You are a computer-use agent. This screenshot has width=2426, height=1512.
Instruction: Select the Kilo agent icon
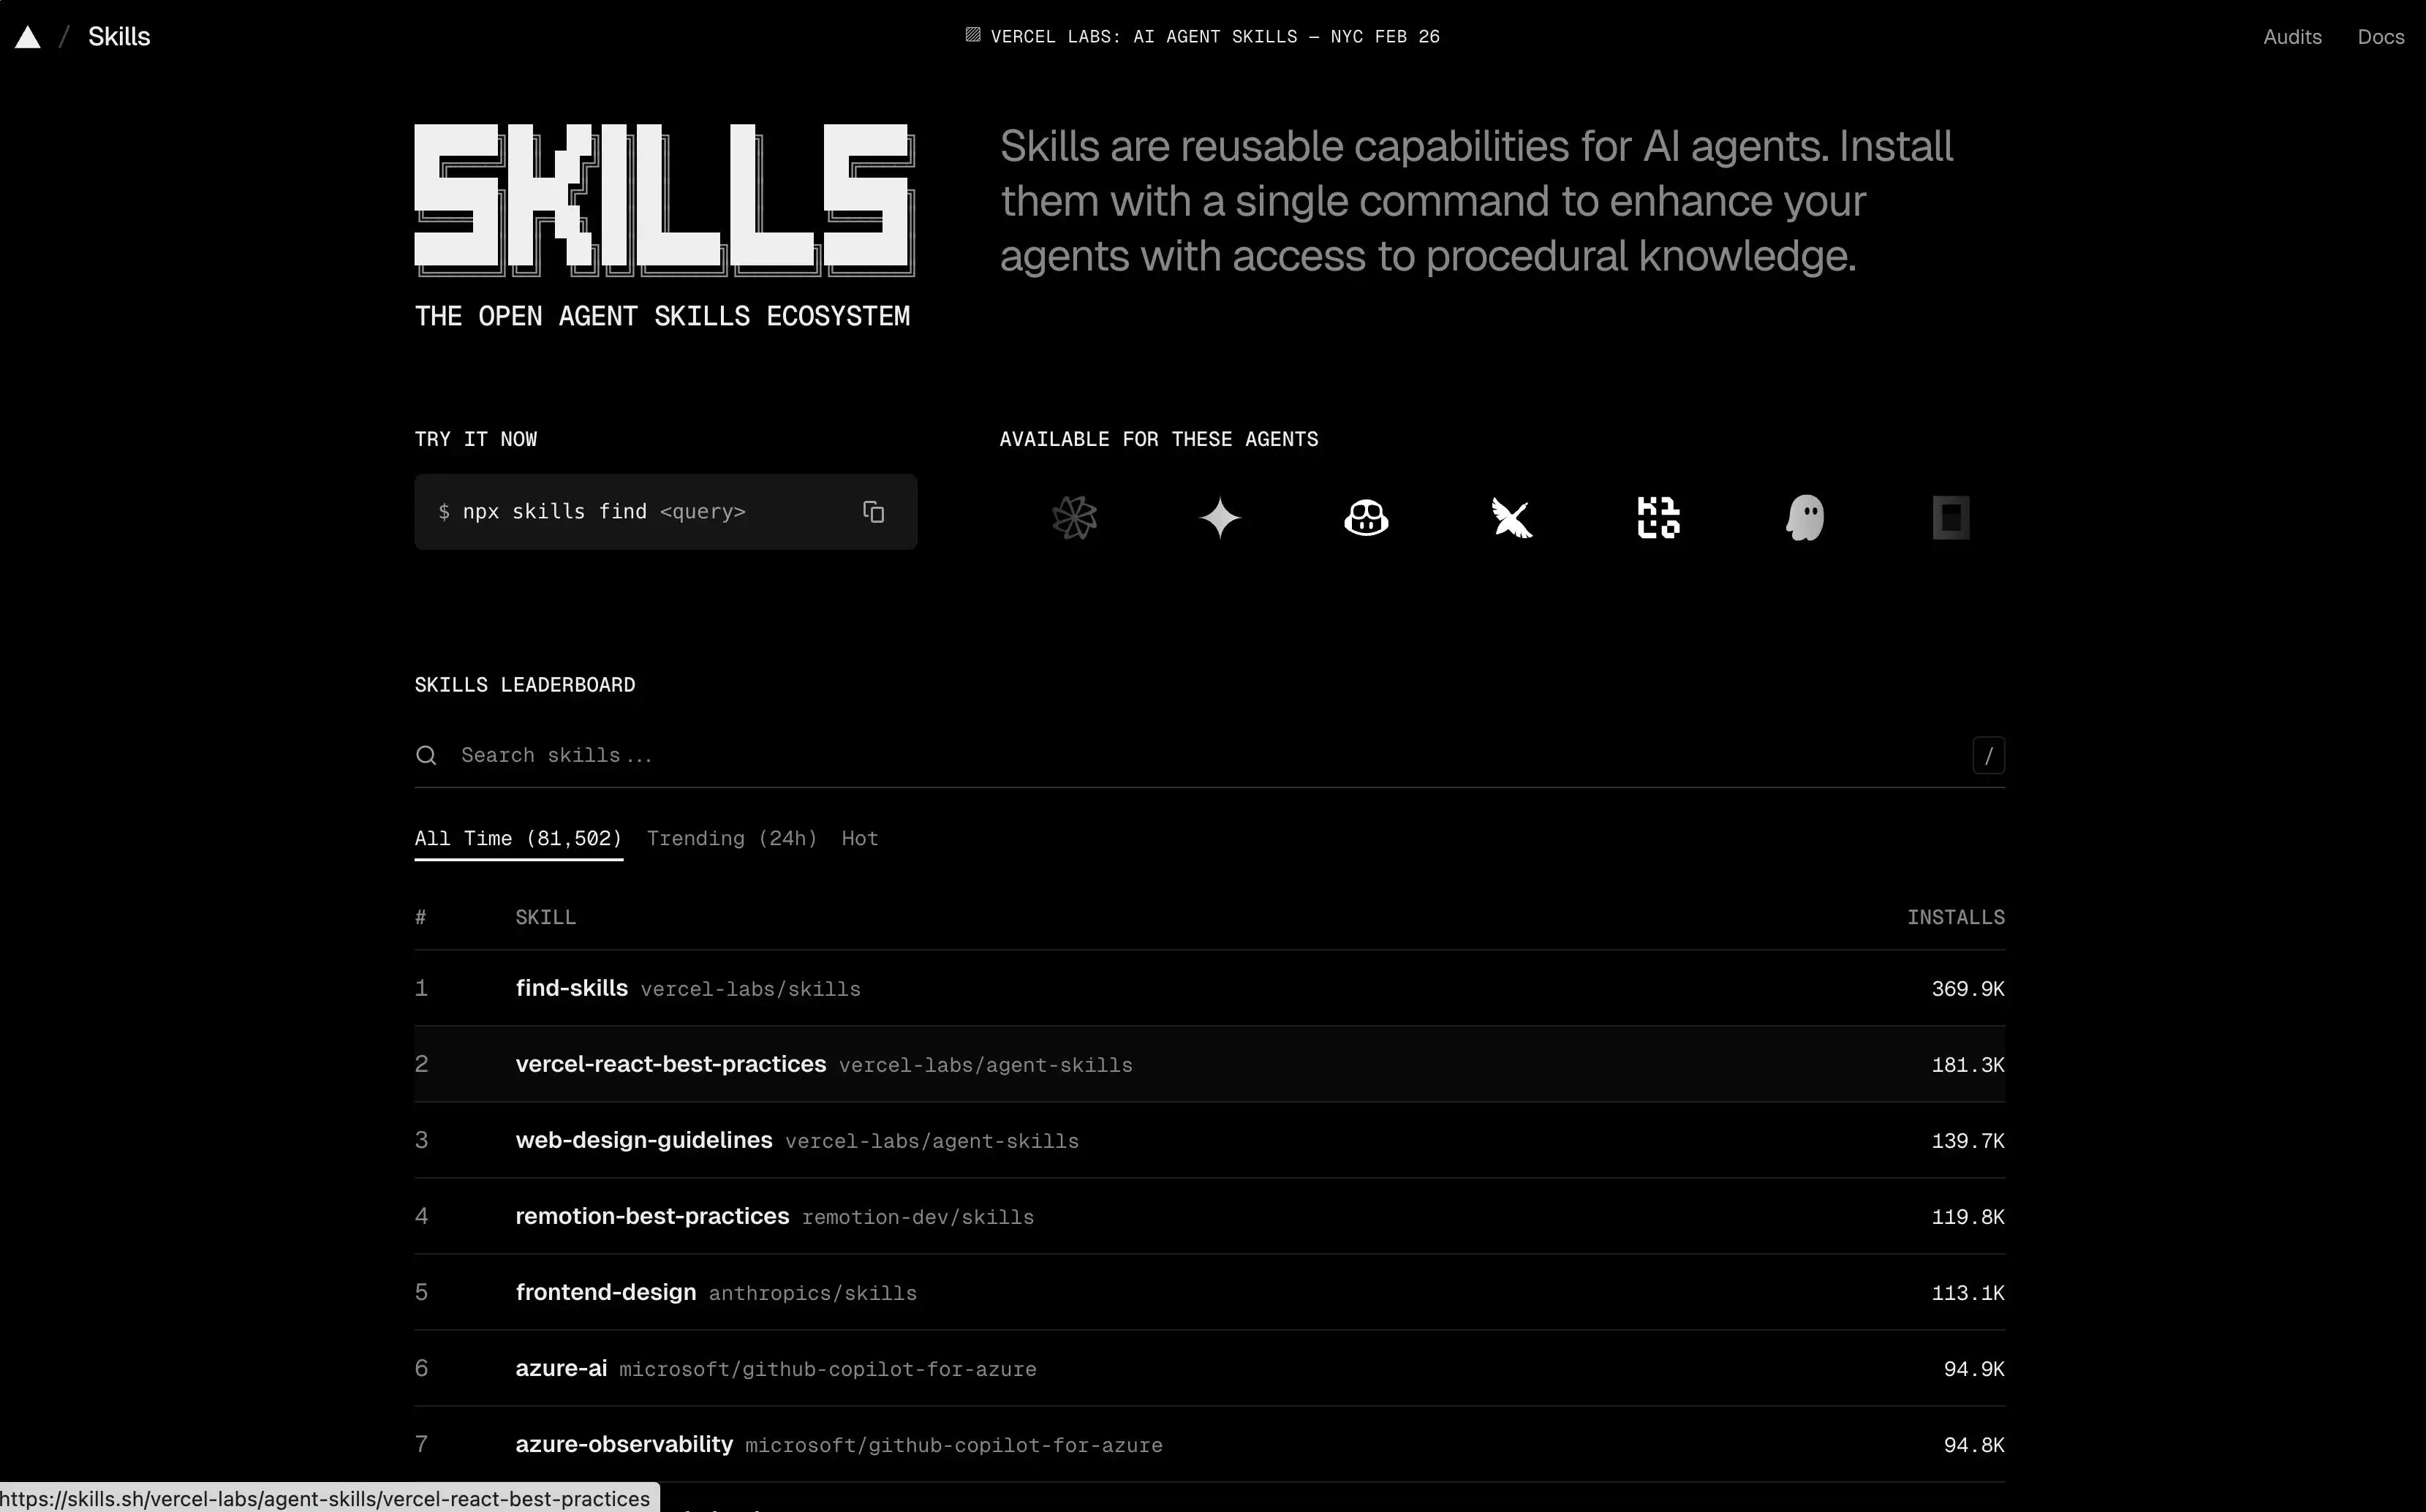pyautogui.click(x=1658, y=518)
